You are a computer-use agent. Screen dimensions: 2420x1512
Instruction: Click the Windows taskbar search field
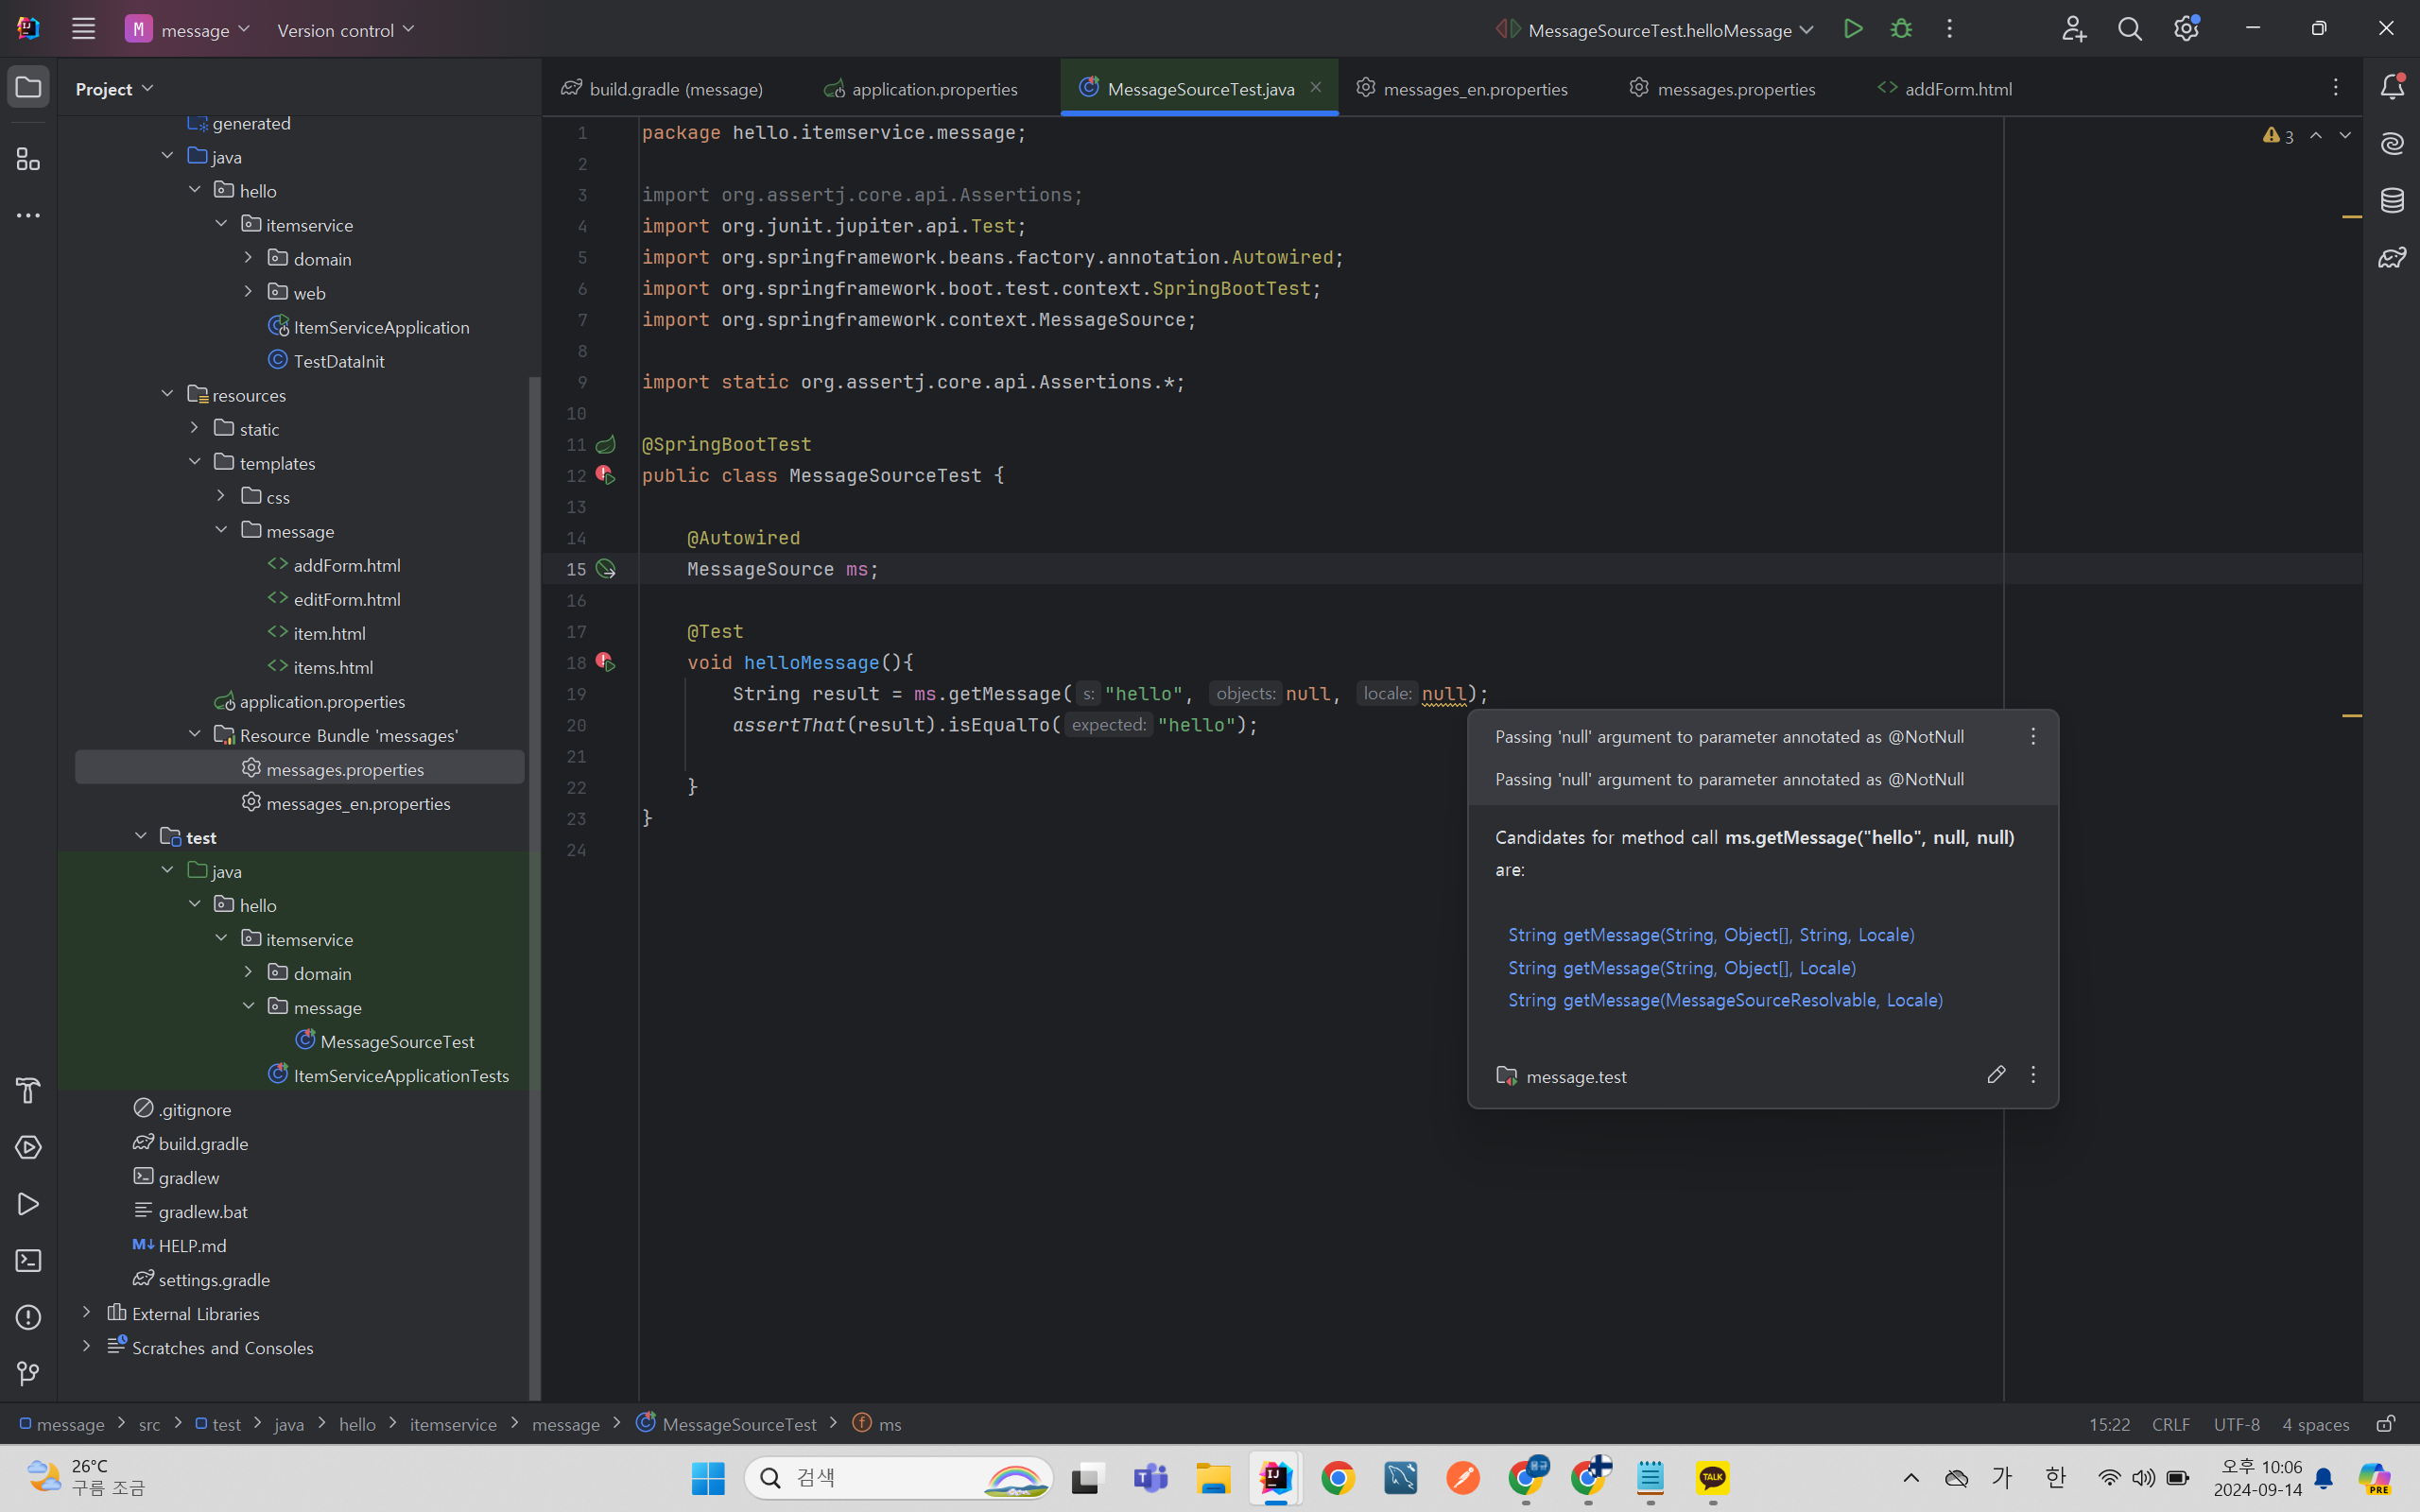pyautogui.click(x=898, y=1477)
